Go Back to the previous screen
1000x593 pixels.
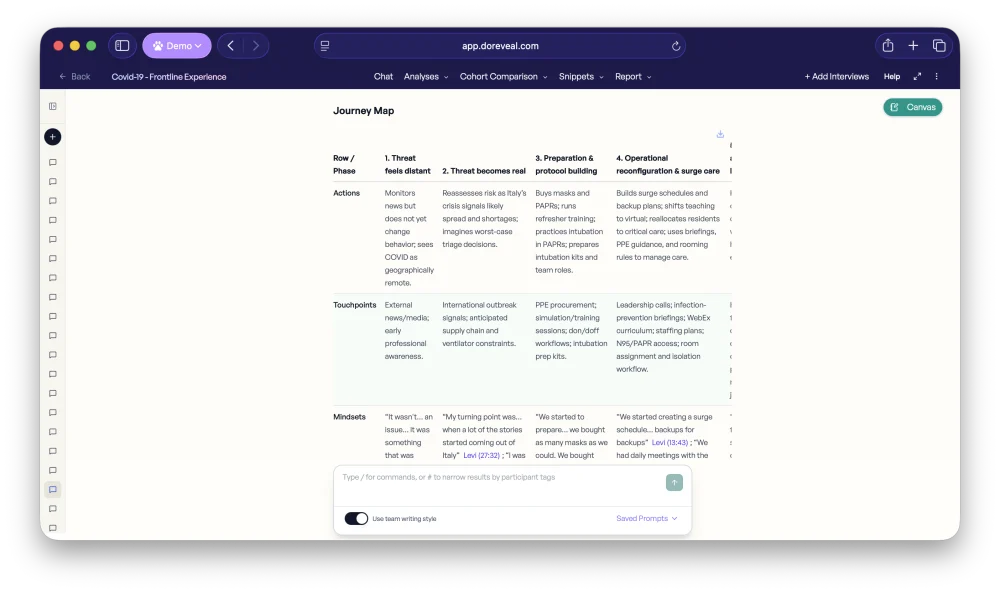click(75, 77)
